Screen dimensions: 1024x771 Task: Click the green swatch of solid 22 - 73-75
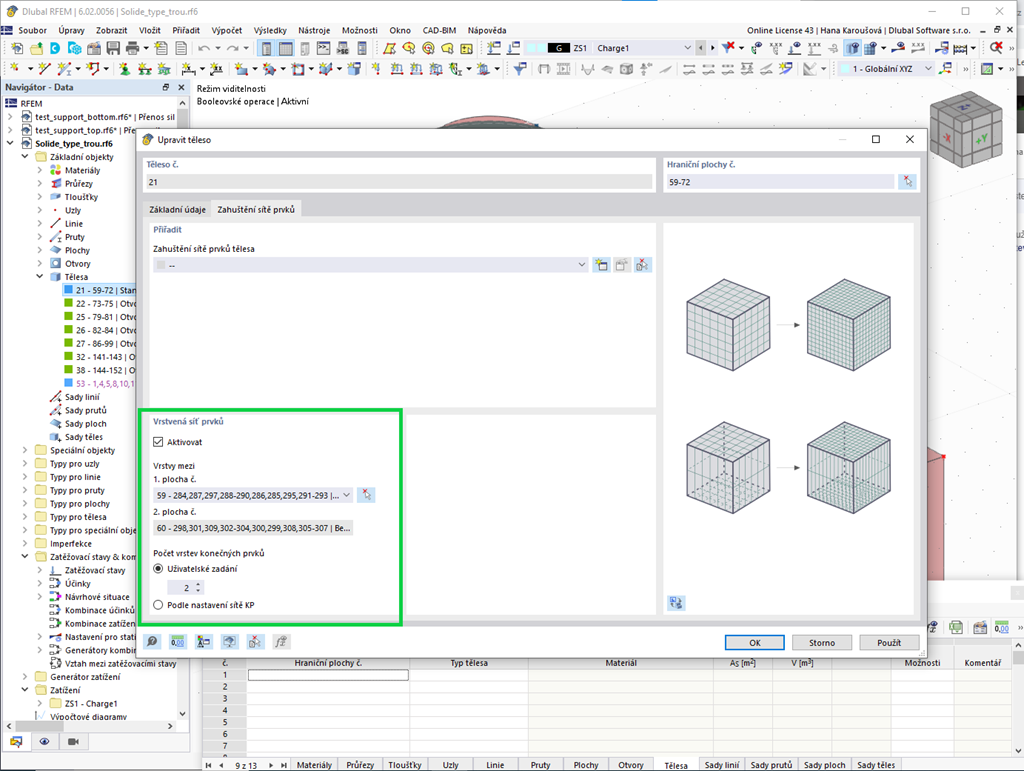(69, 303)
